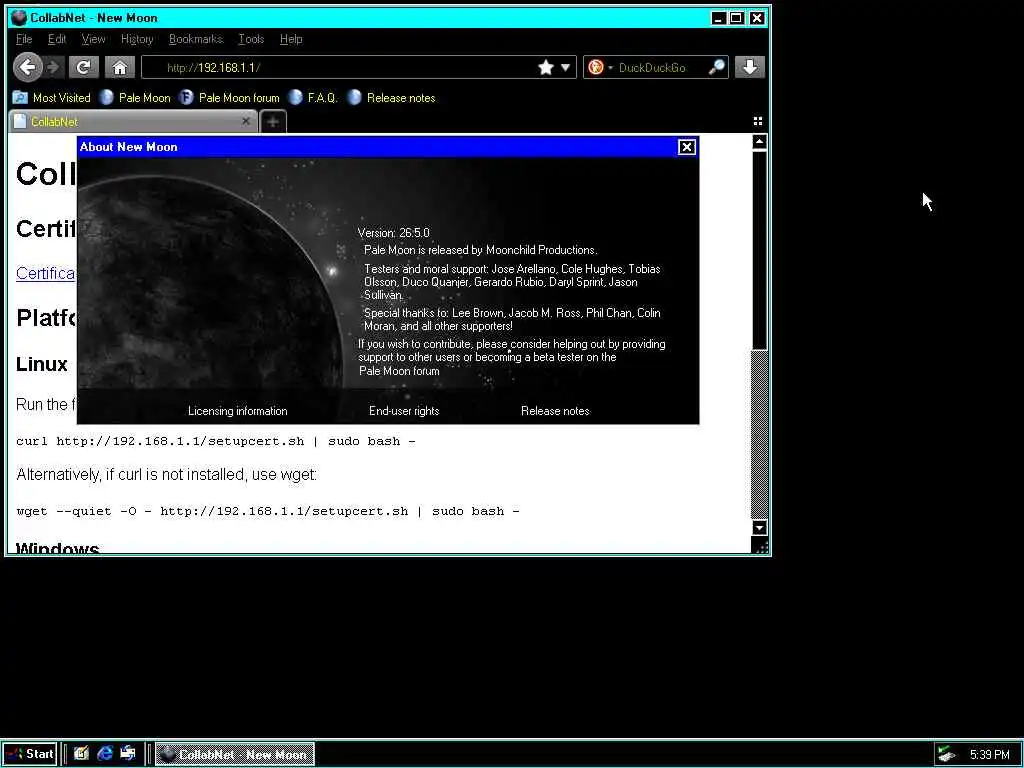Open Licensing information link

tap(238, 411)
